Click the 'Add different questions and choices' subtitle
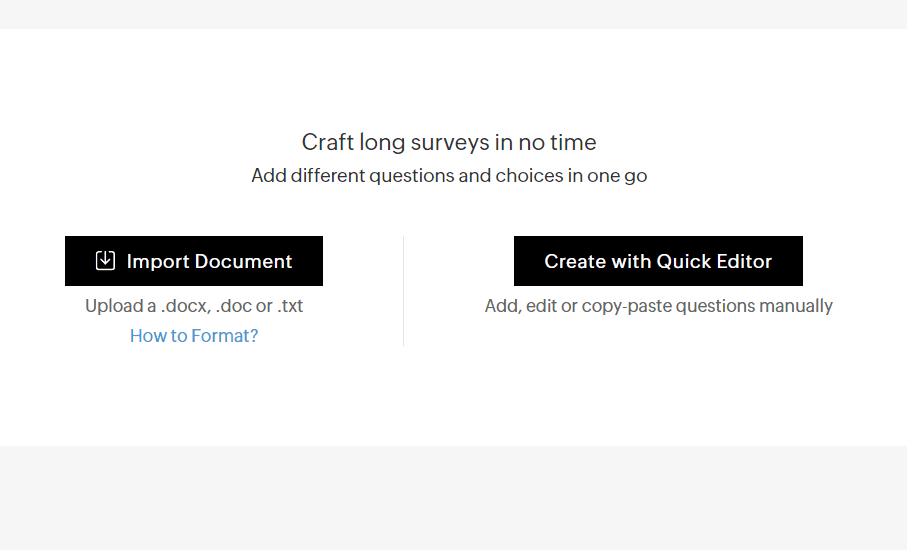 [x=449, y=176]
